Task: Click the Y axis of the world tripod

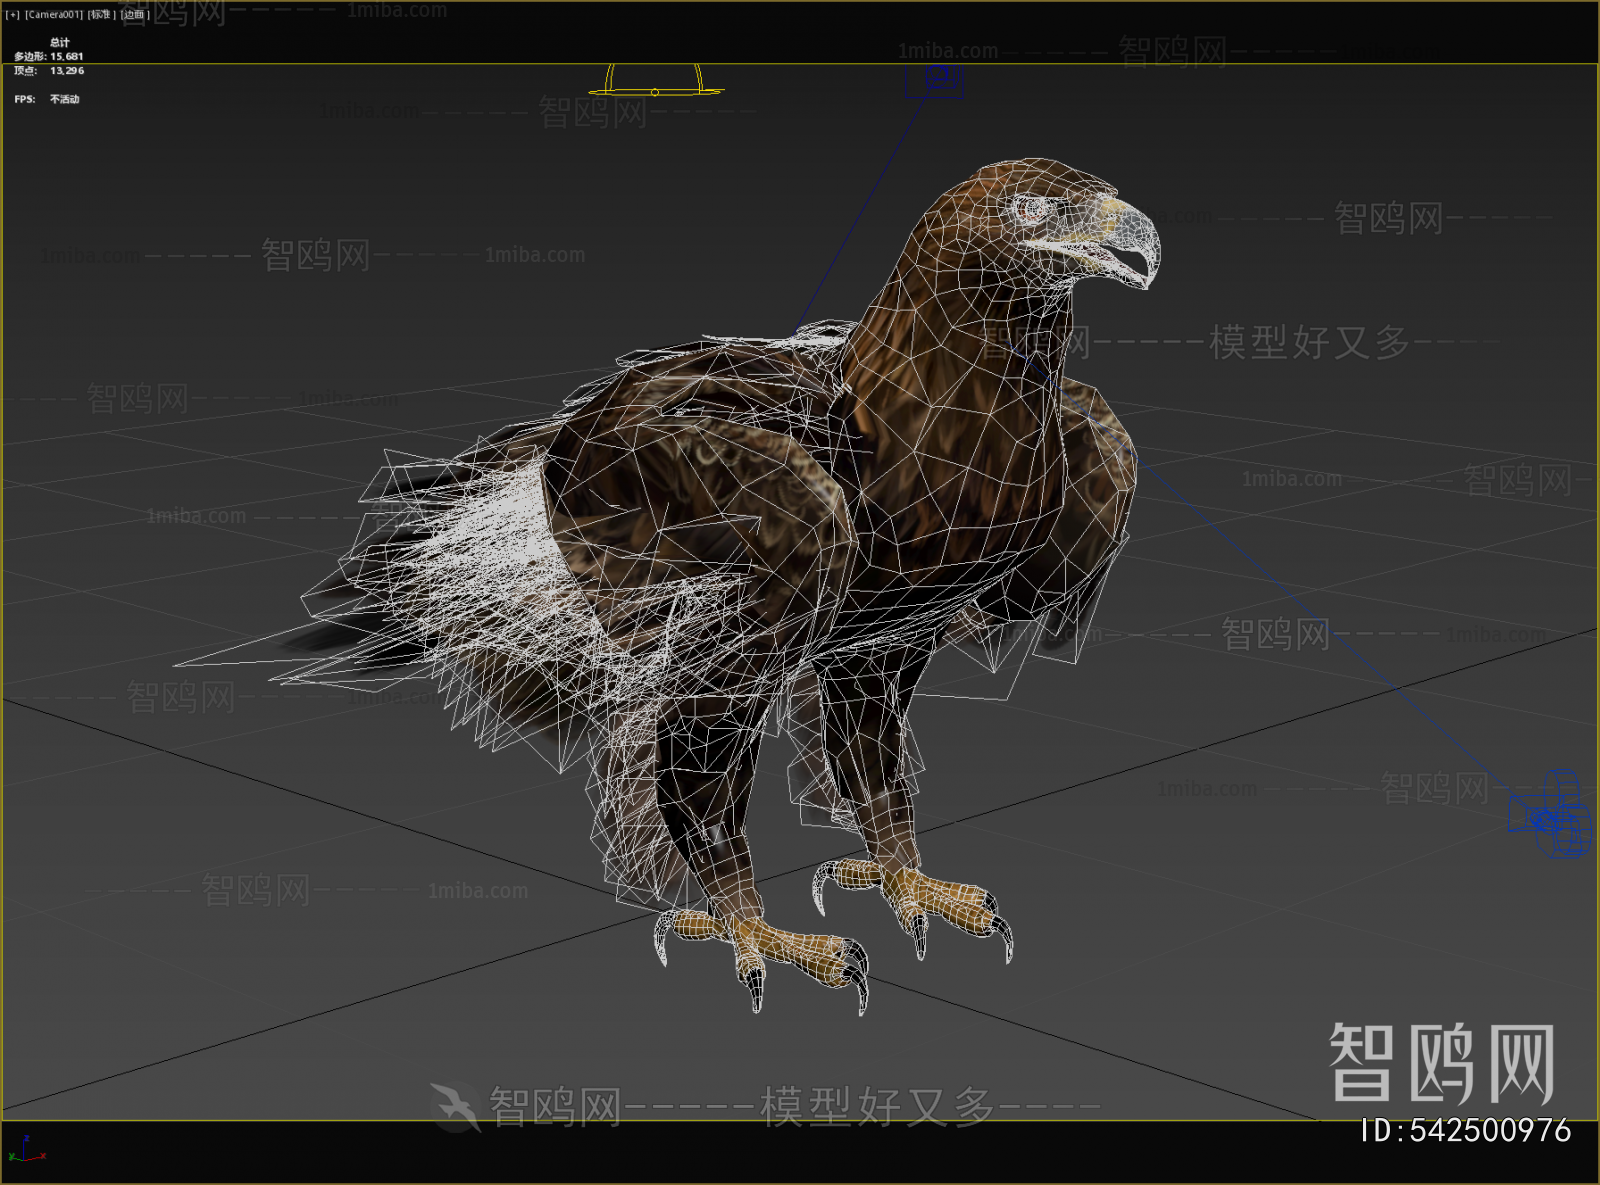Action: coord(12,1157)
